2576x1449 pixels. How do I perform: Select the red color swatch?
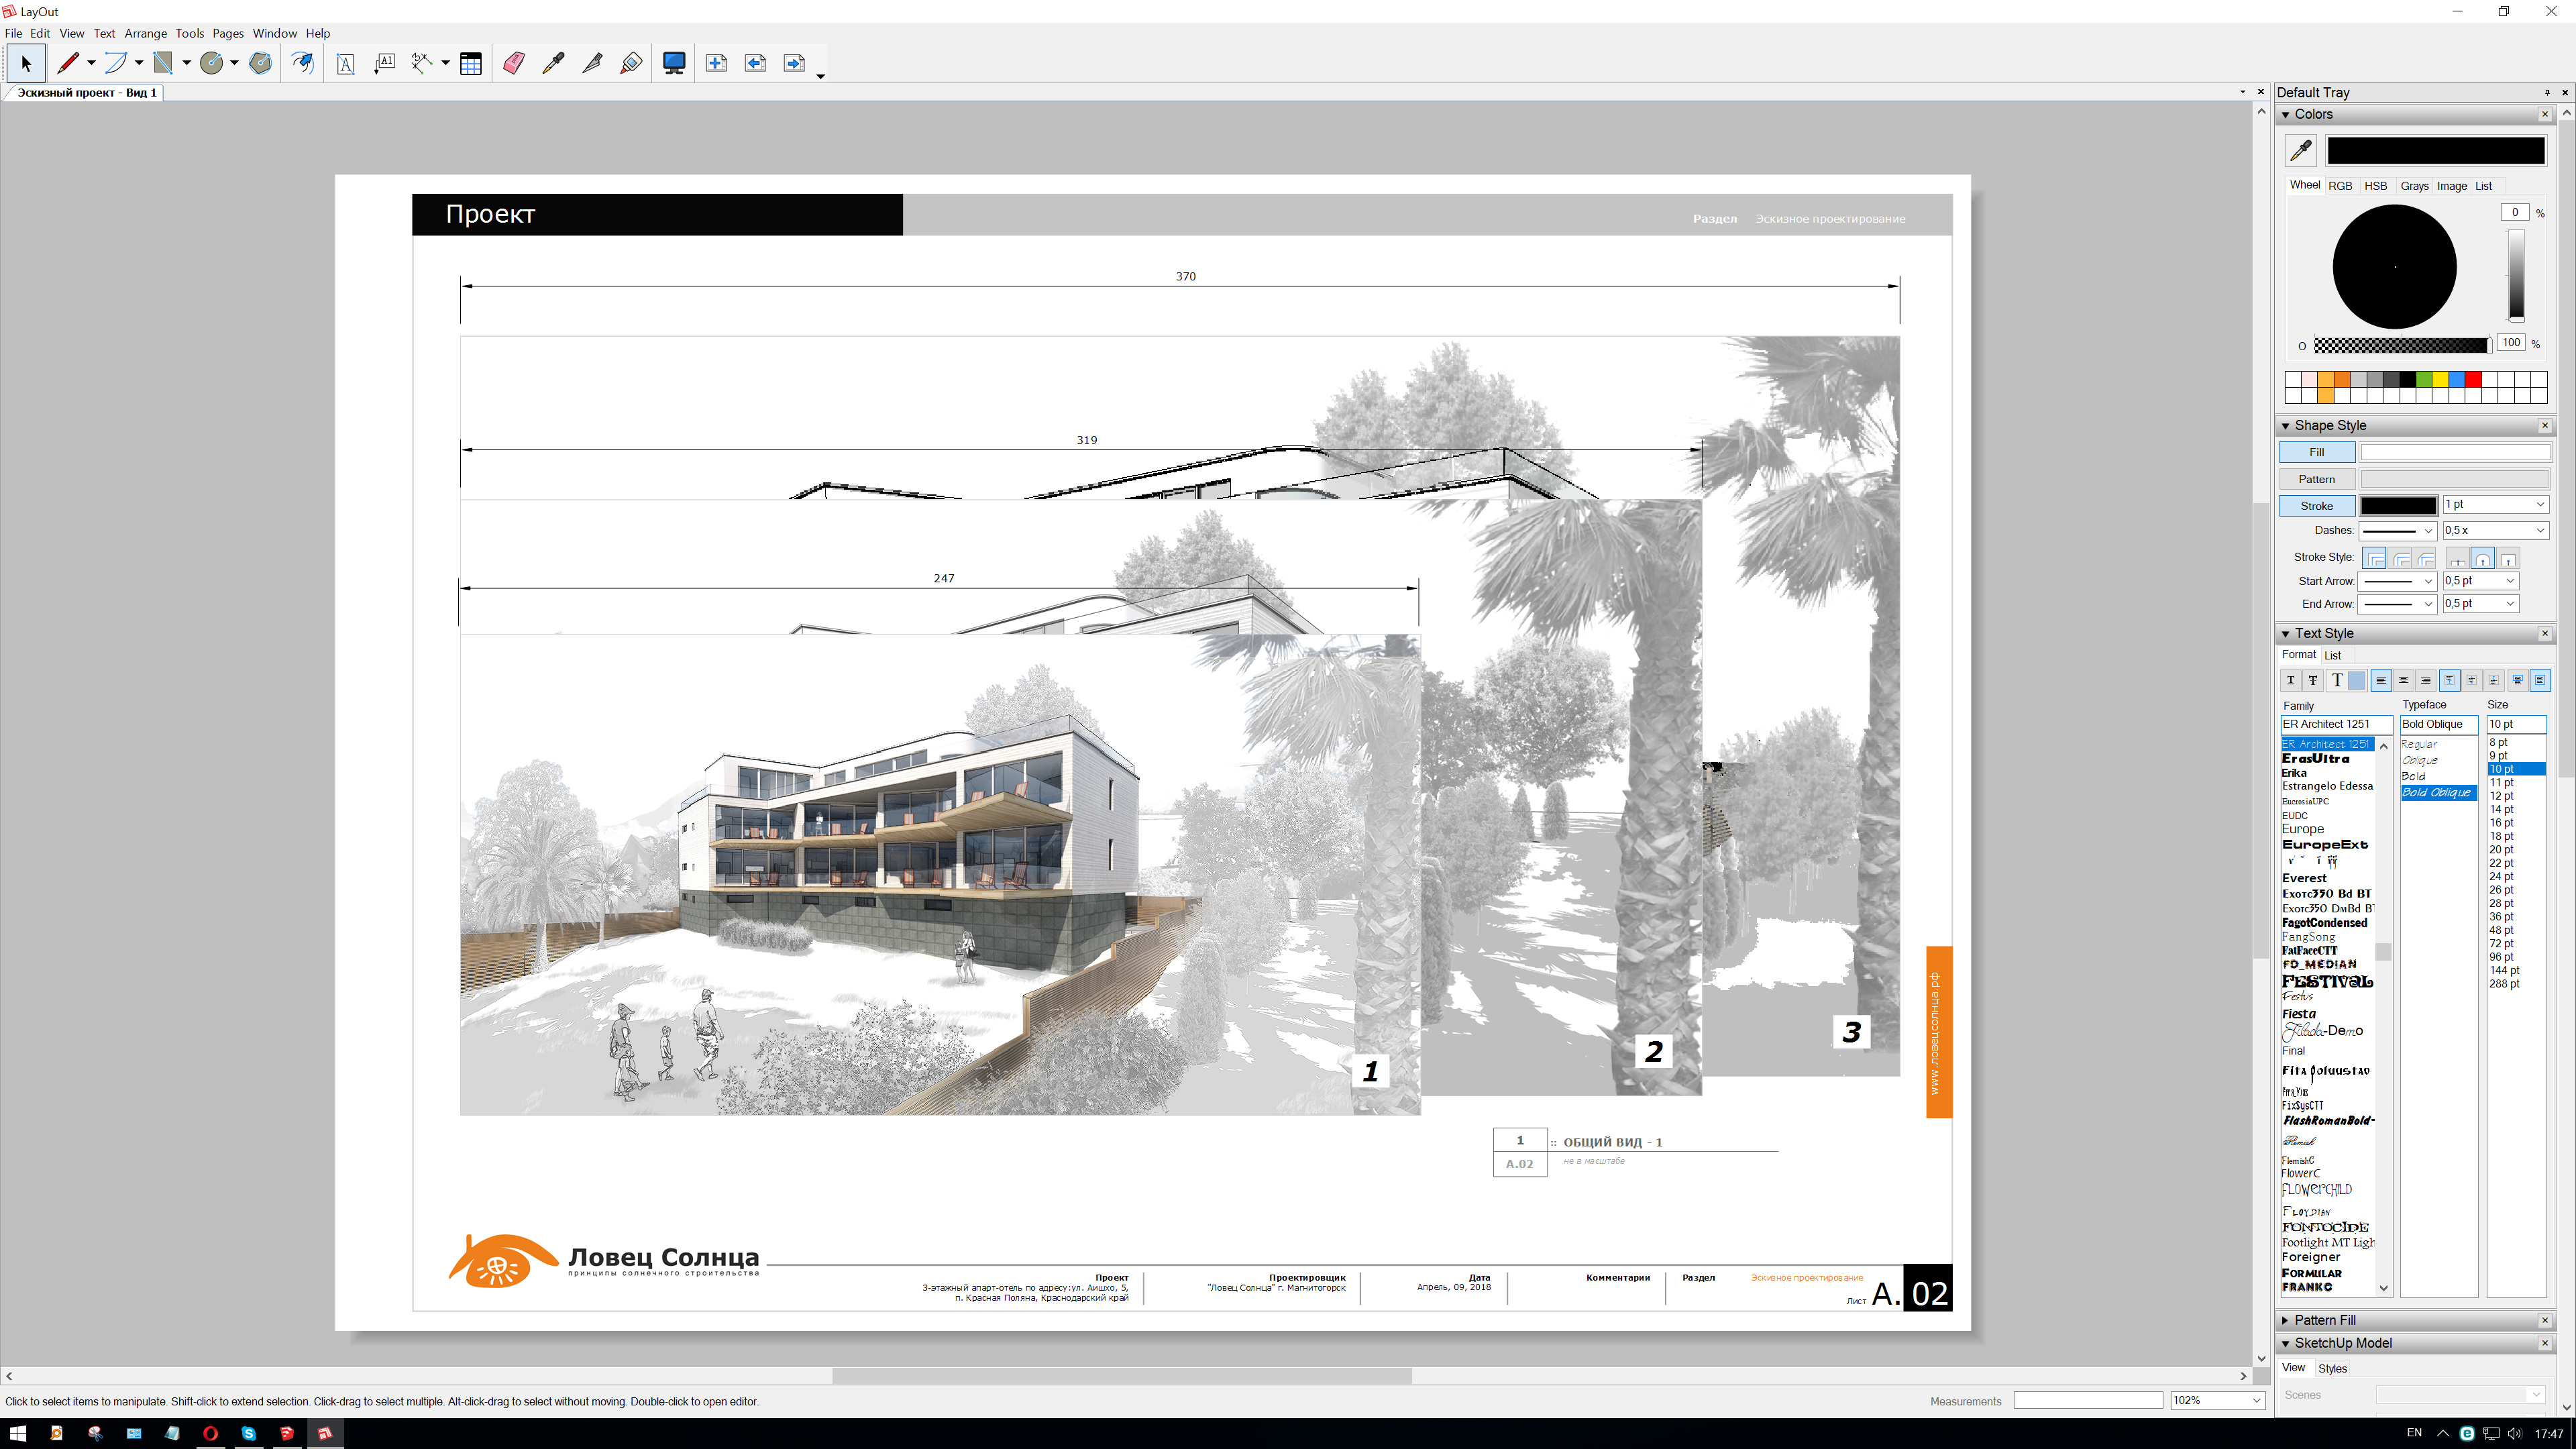click(2473, 380)
